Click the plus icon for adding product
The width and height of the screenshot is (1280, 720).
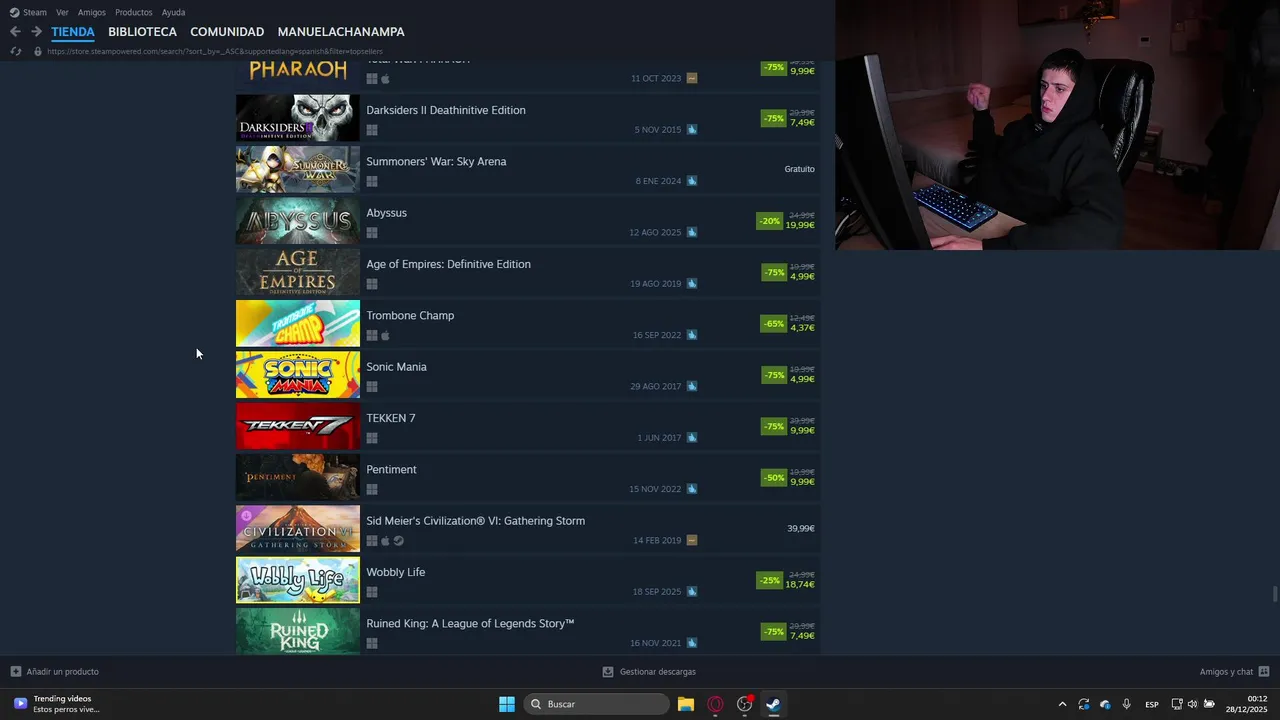pos(16,672)
